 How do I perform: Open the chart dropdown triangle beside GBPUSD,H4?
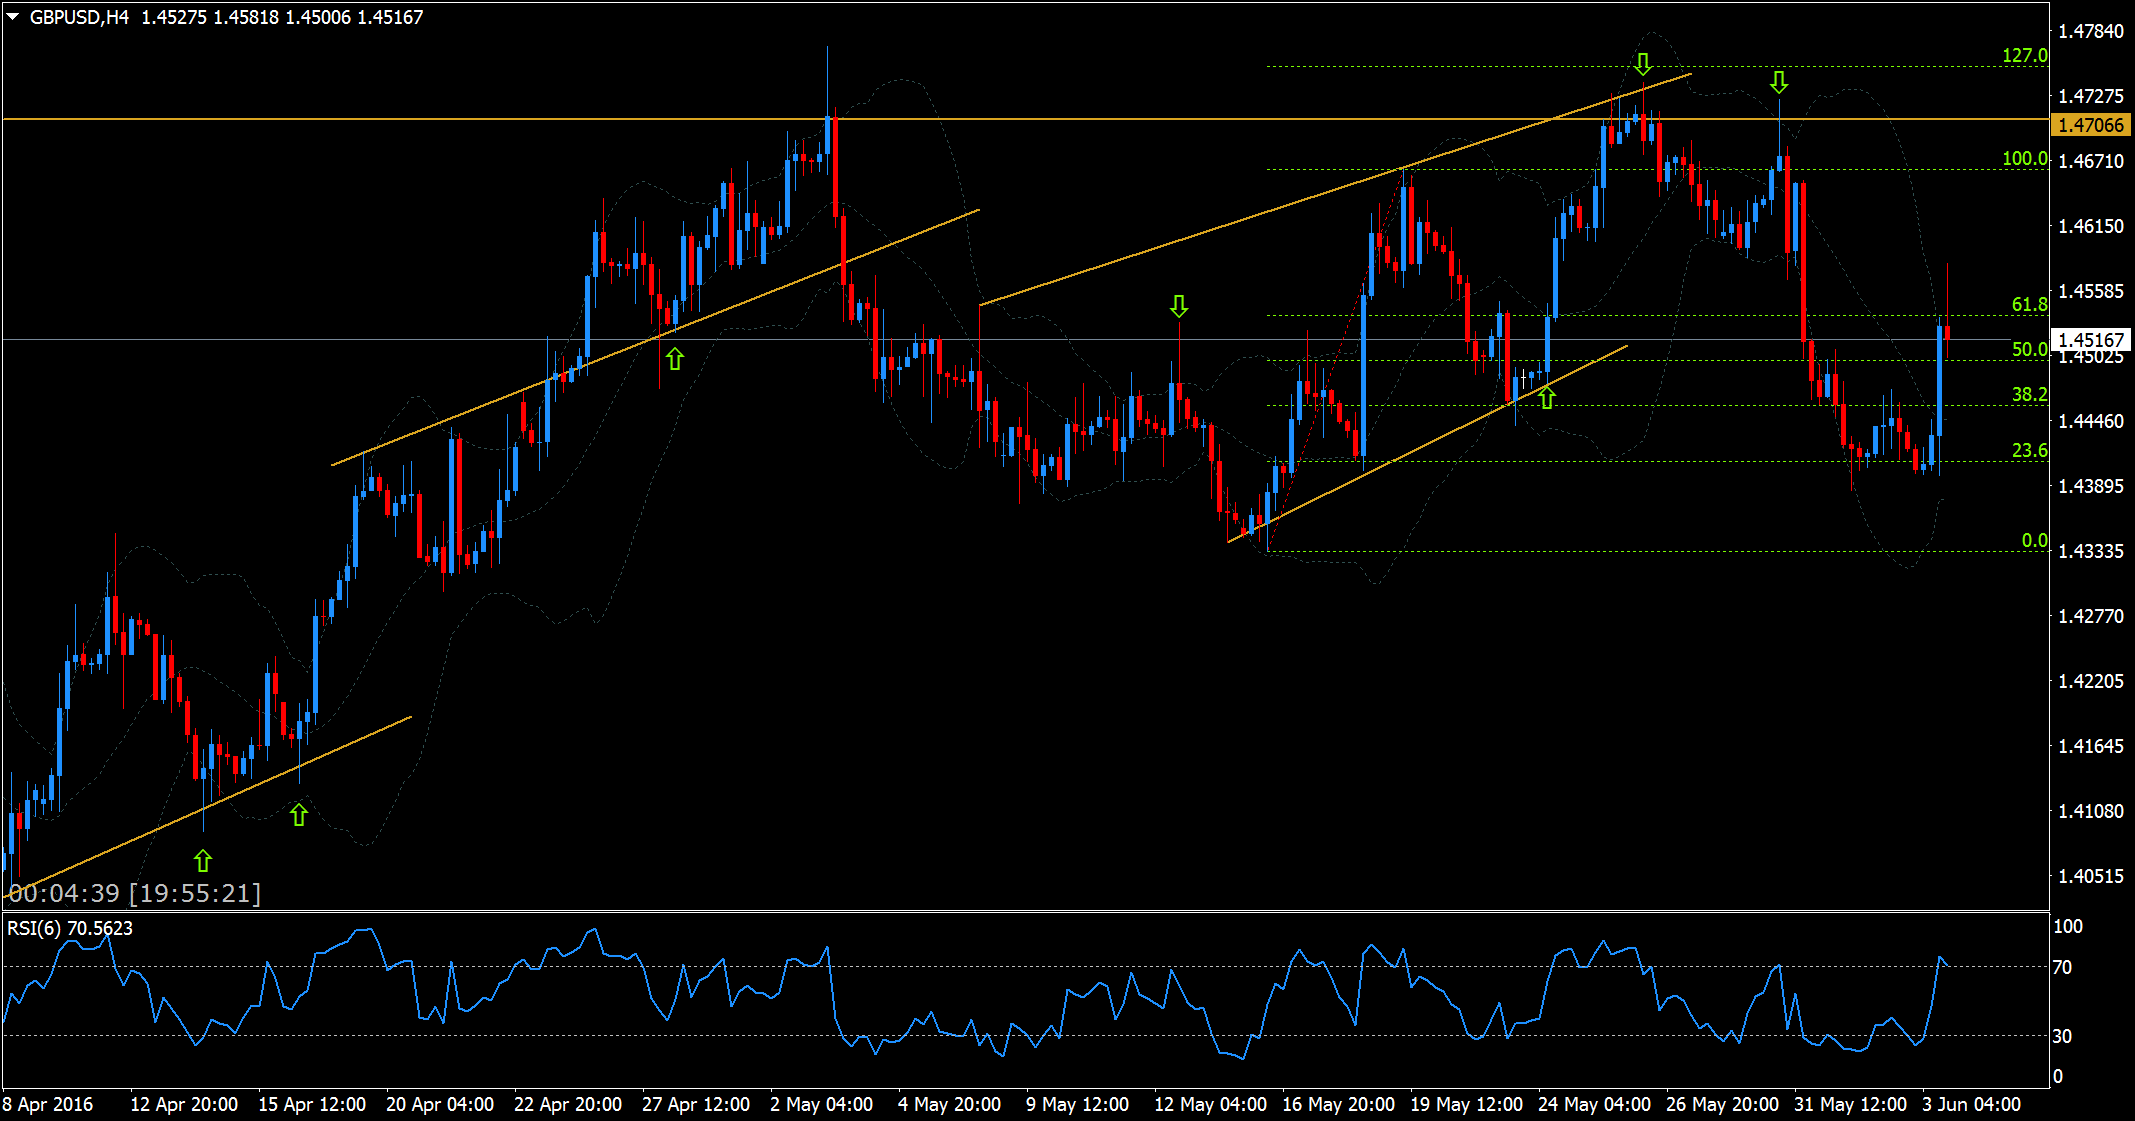pos(14,16)
